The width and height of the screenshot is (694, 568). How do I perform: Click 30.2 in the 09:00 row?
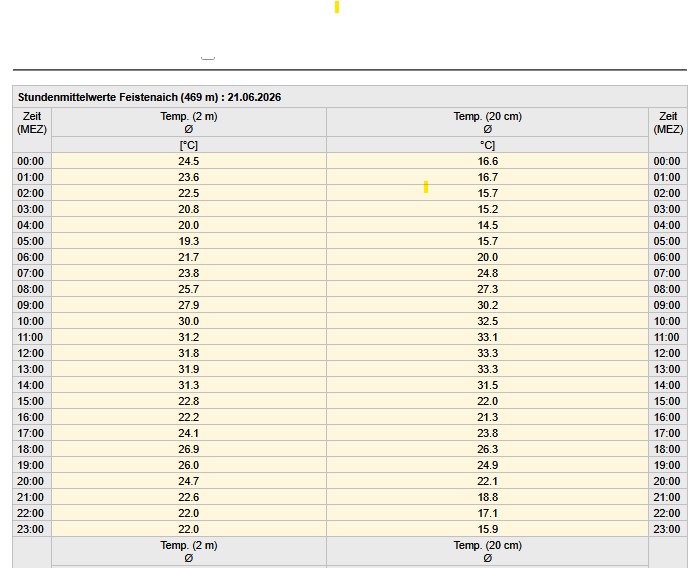point(487,305)
